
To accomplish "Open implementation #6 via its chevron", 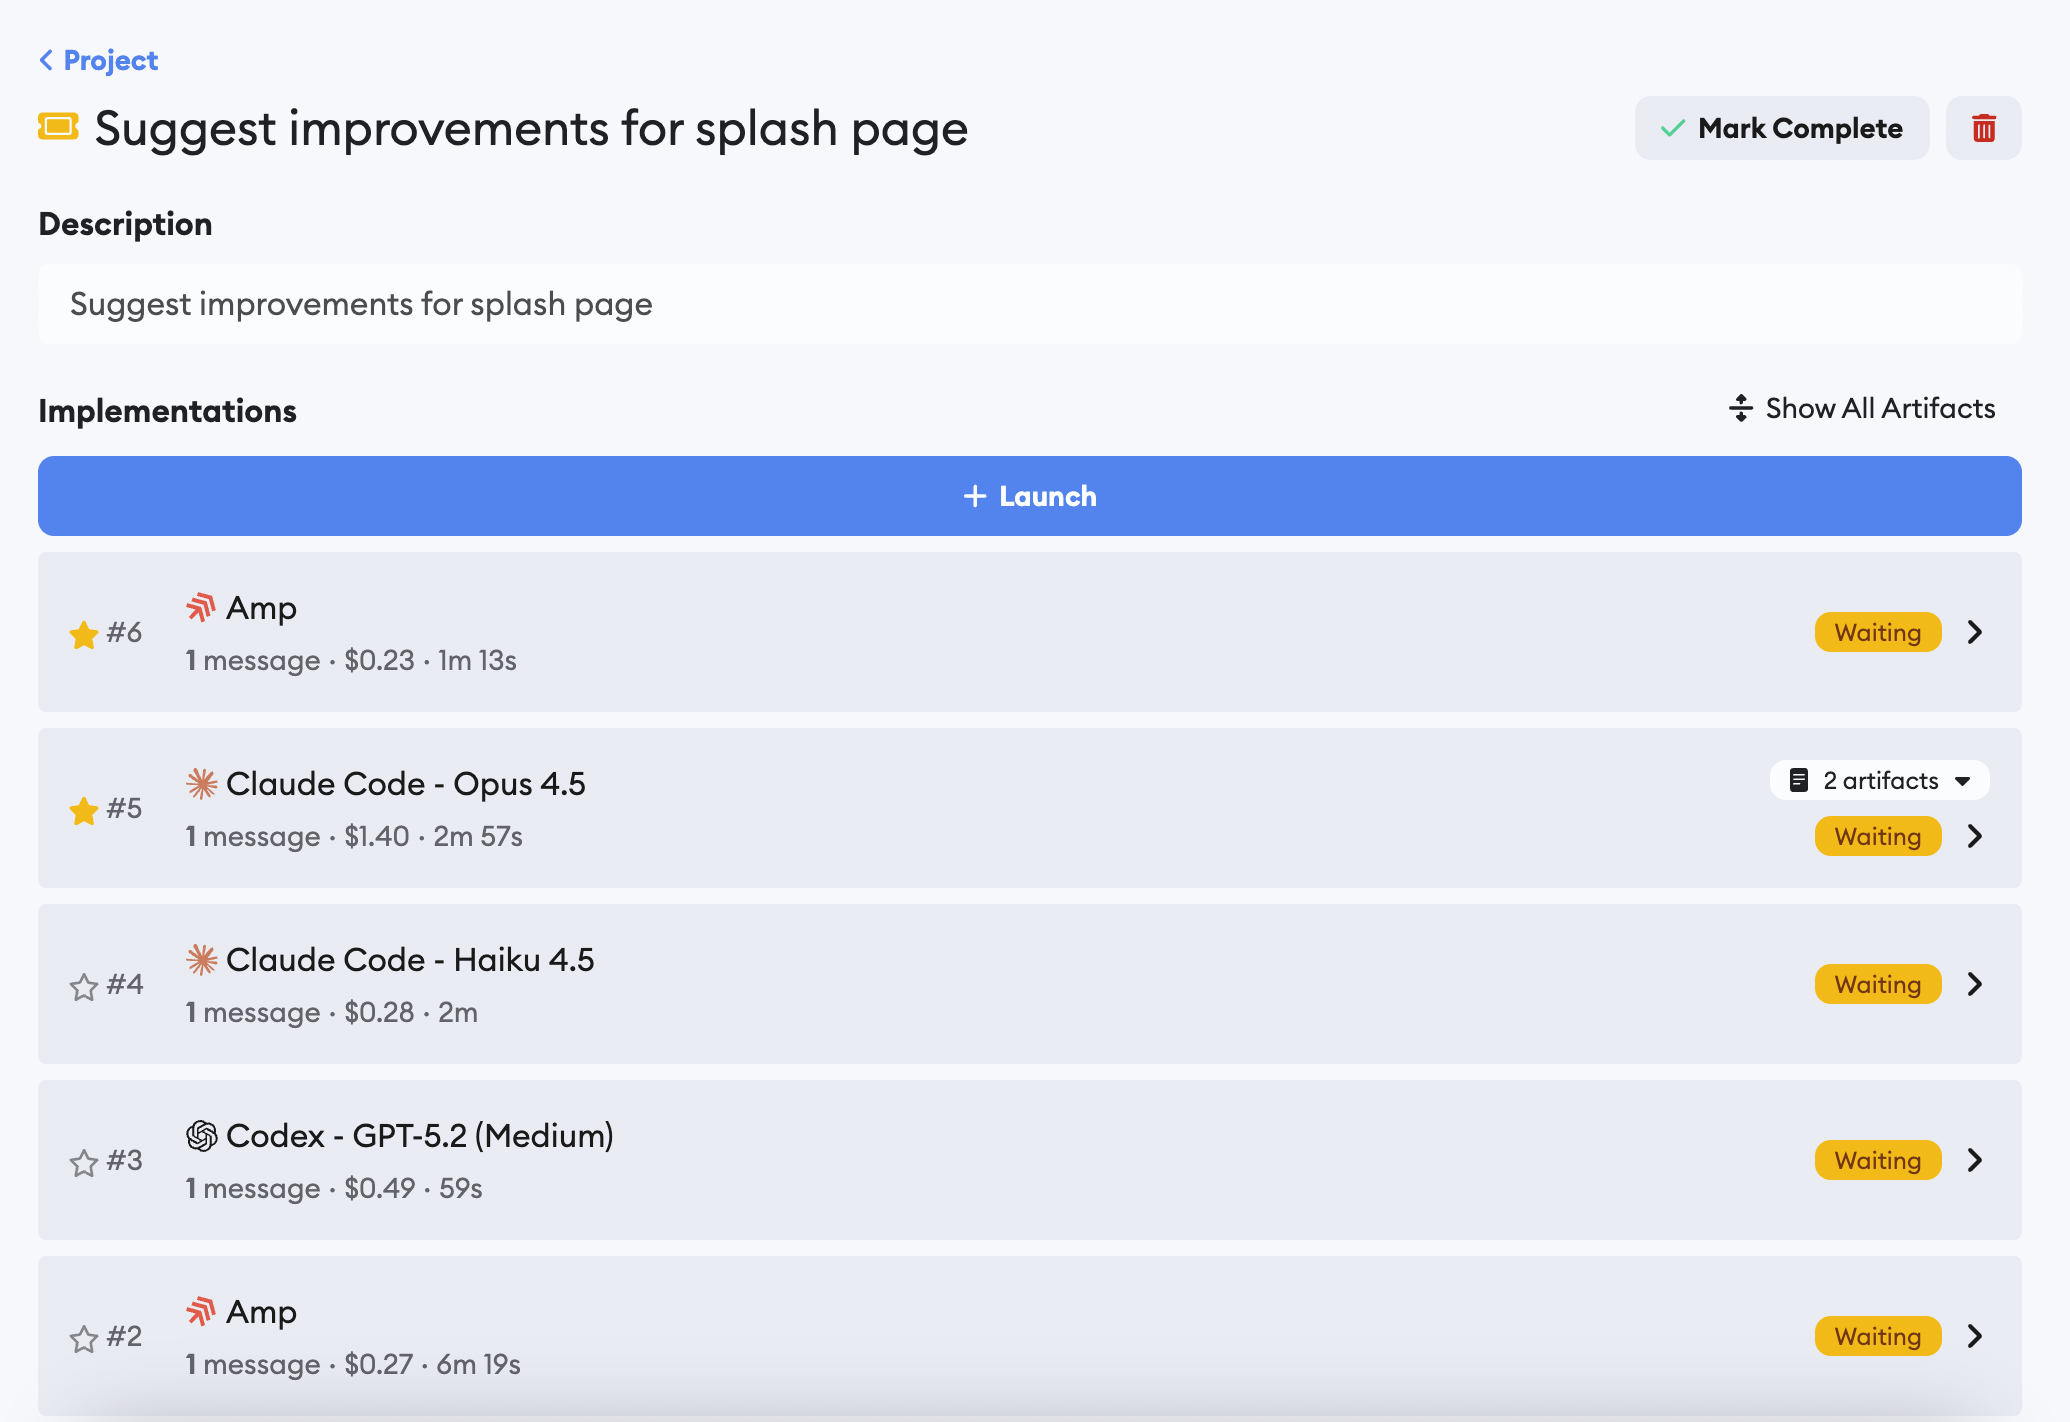I will [1975, 632].
